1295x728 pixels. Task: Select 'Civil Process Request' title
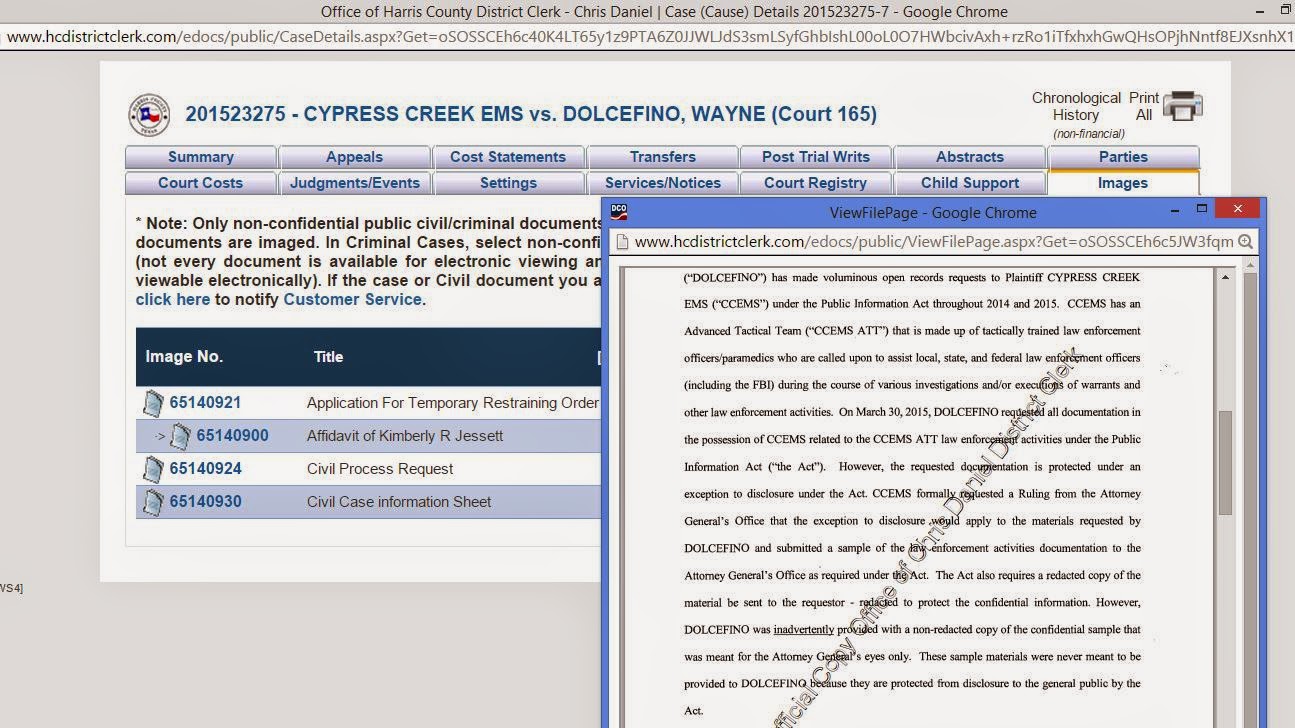coord(380,469)
